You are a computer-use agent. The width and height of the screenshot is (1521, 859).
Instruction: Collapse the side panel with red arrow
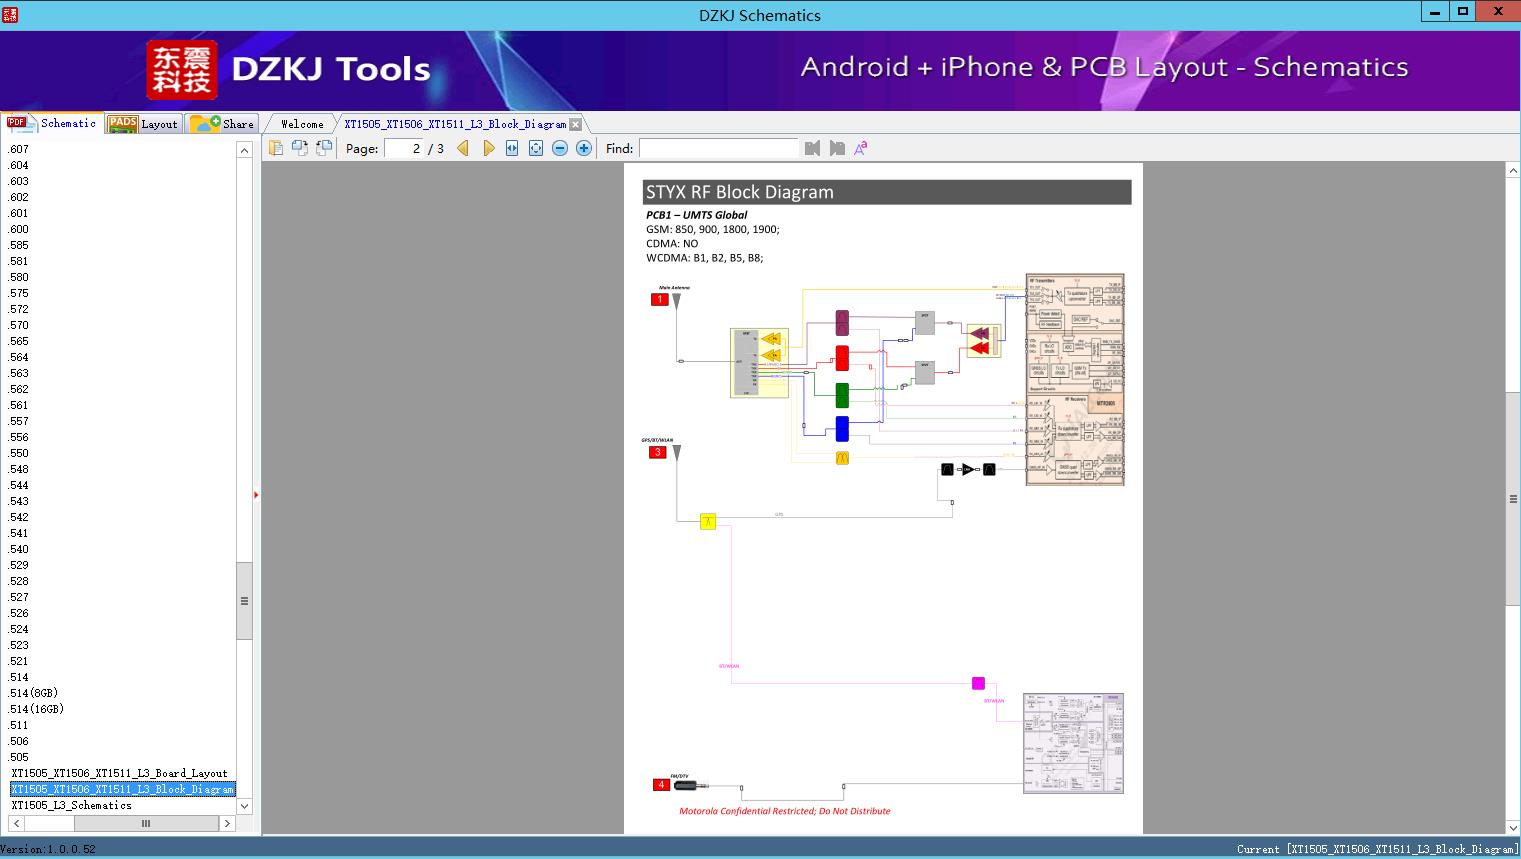256,495
